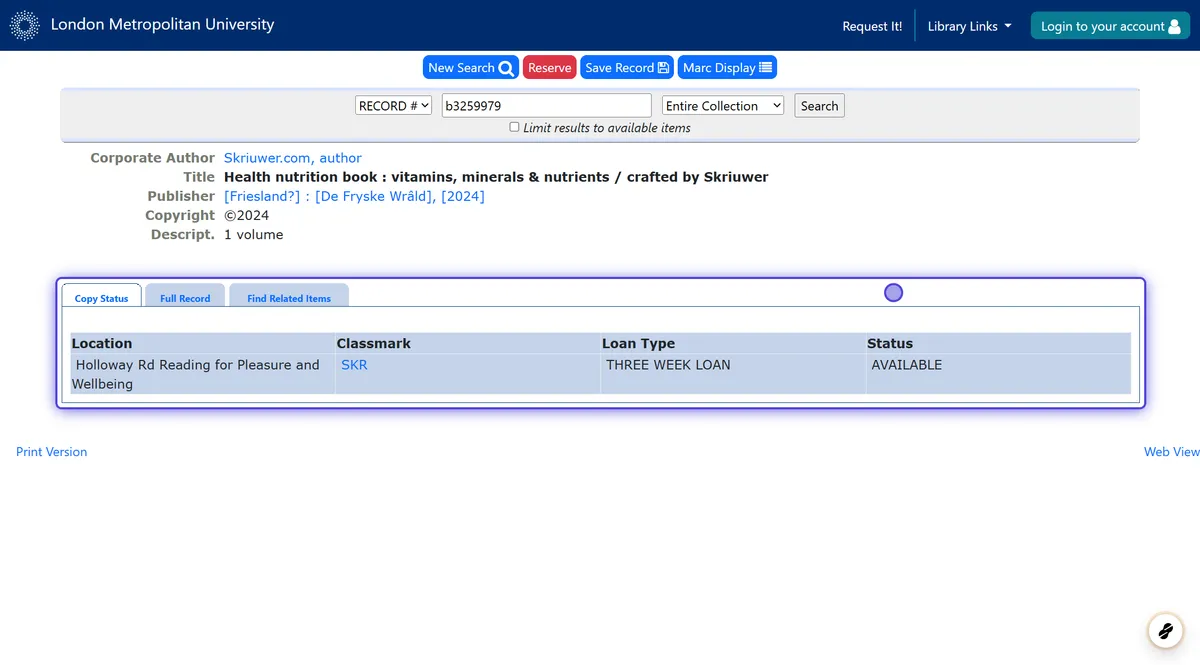Login to your account
Viewport: 1200px width, 665px height.
[1110, 26]
